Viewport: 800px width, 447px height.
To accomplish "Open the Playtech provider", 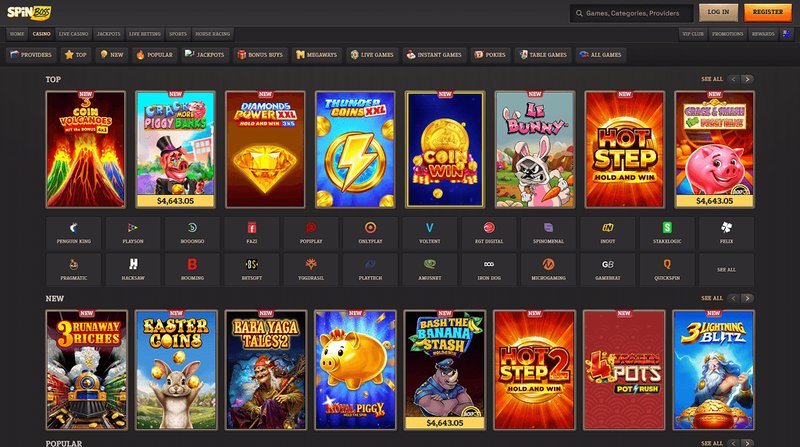I will click(370, 269).
